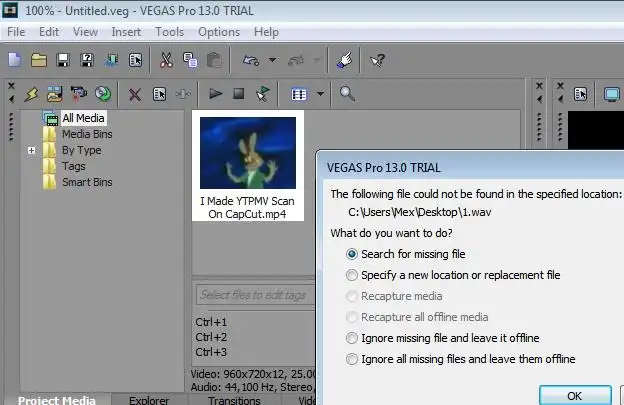Image resolution: width=624 pixels, height=405 pixels.
Task: Select Specify a new location or replacement file
Action: 453,275
